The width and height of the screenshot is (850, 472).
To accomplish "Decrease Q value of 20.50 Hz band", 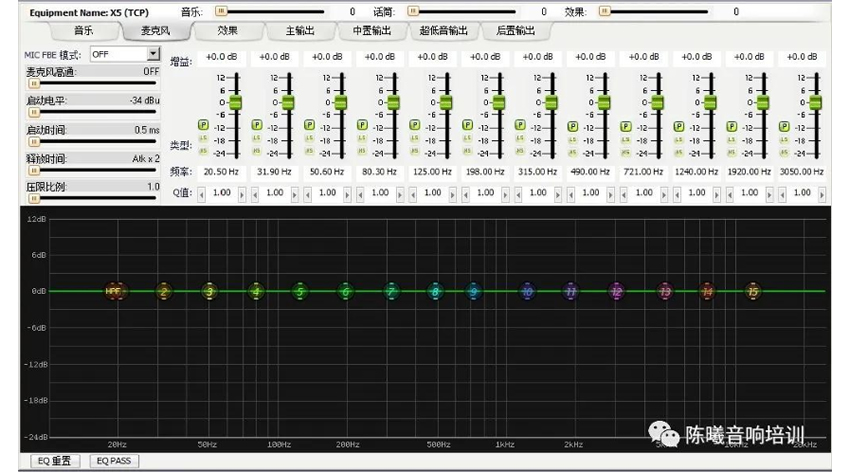I will pyautogui.click(x=202, y=194).
